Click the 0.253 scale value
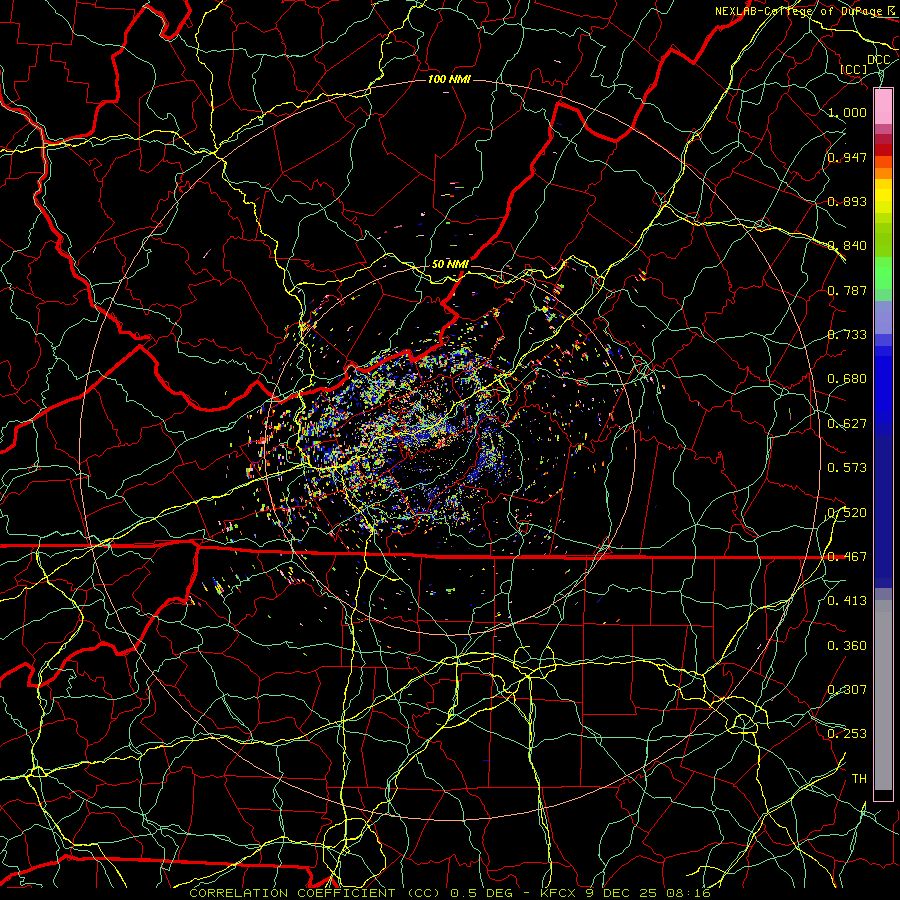 point(847,734)
